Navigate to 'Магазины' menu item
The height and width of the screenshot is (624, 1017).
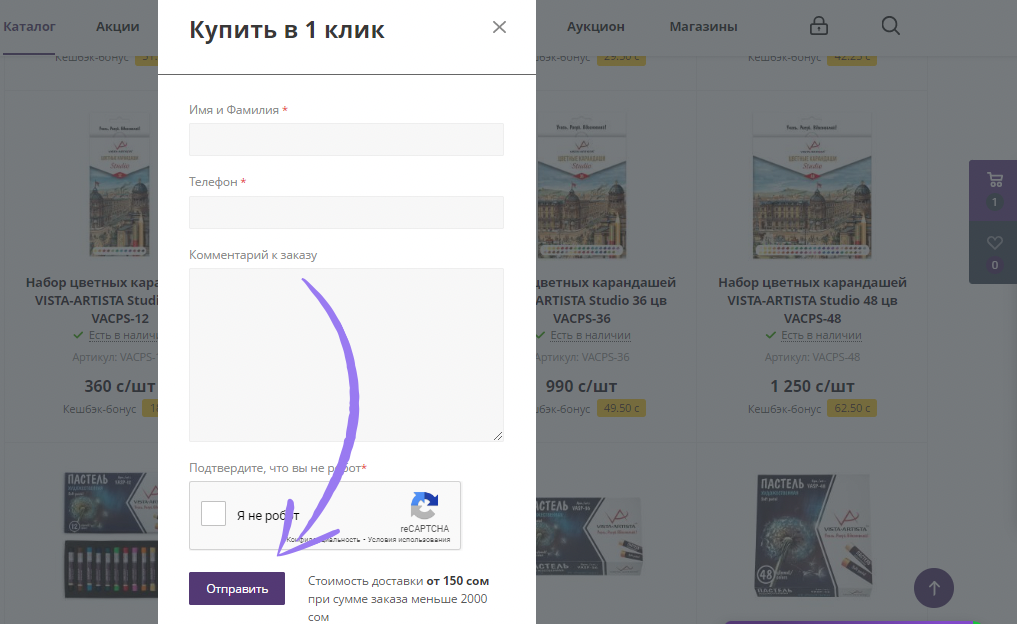(703, 26)
